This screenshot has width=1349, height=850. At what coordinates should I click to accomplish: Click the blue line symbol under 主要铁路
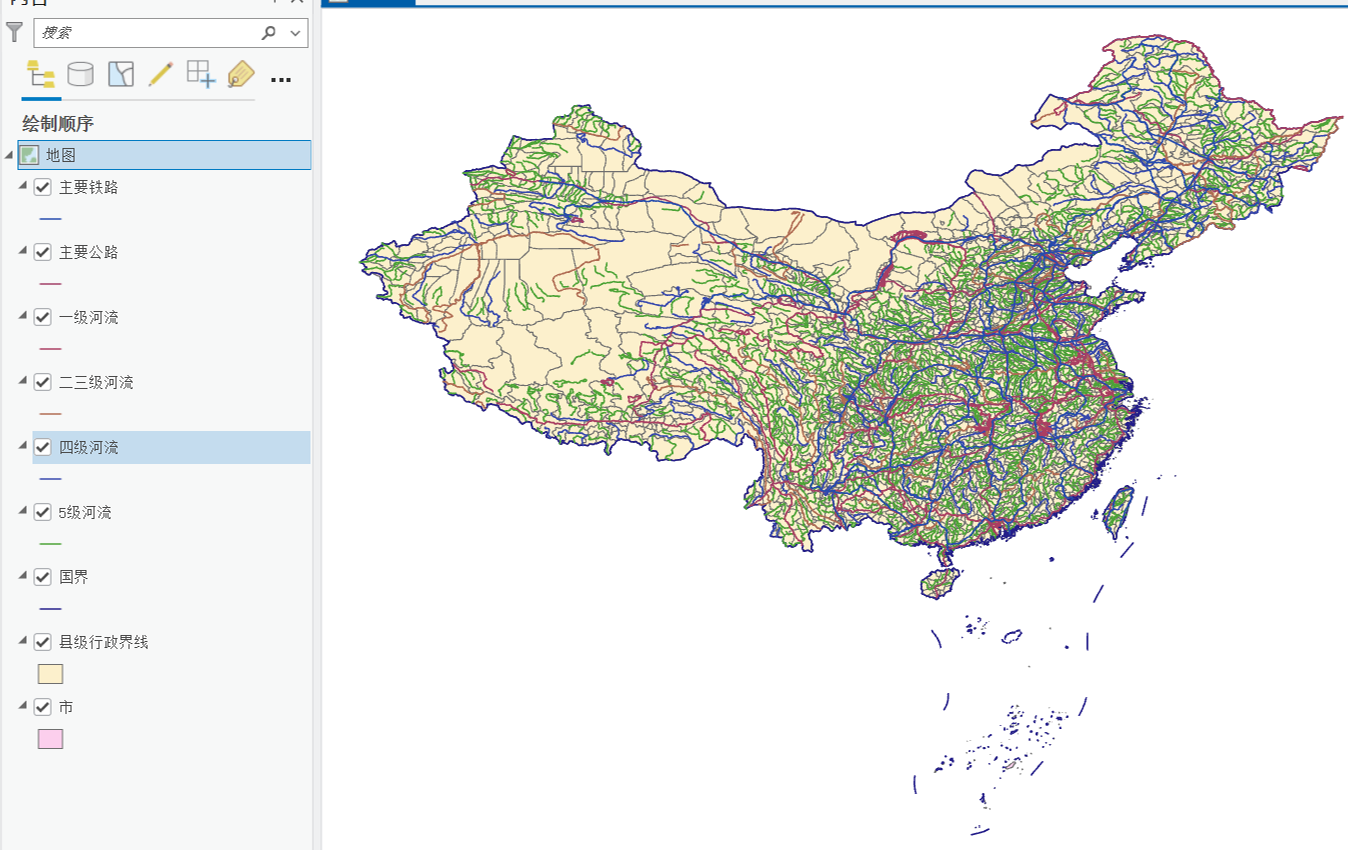pos(50,219)
